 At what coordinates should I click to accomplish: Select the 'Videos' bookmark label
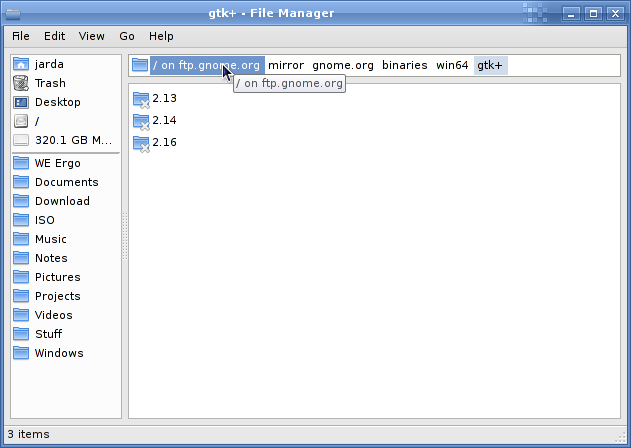[54, 315]
